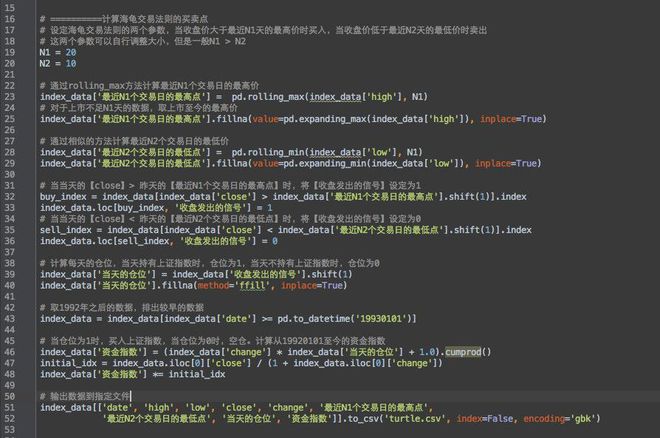This screenshot has width=660, height=438.
Task: Place cursor on pd.rolling_max call
Action: click(x=268, y=97)
